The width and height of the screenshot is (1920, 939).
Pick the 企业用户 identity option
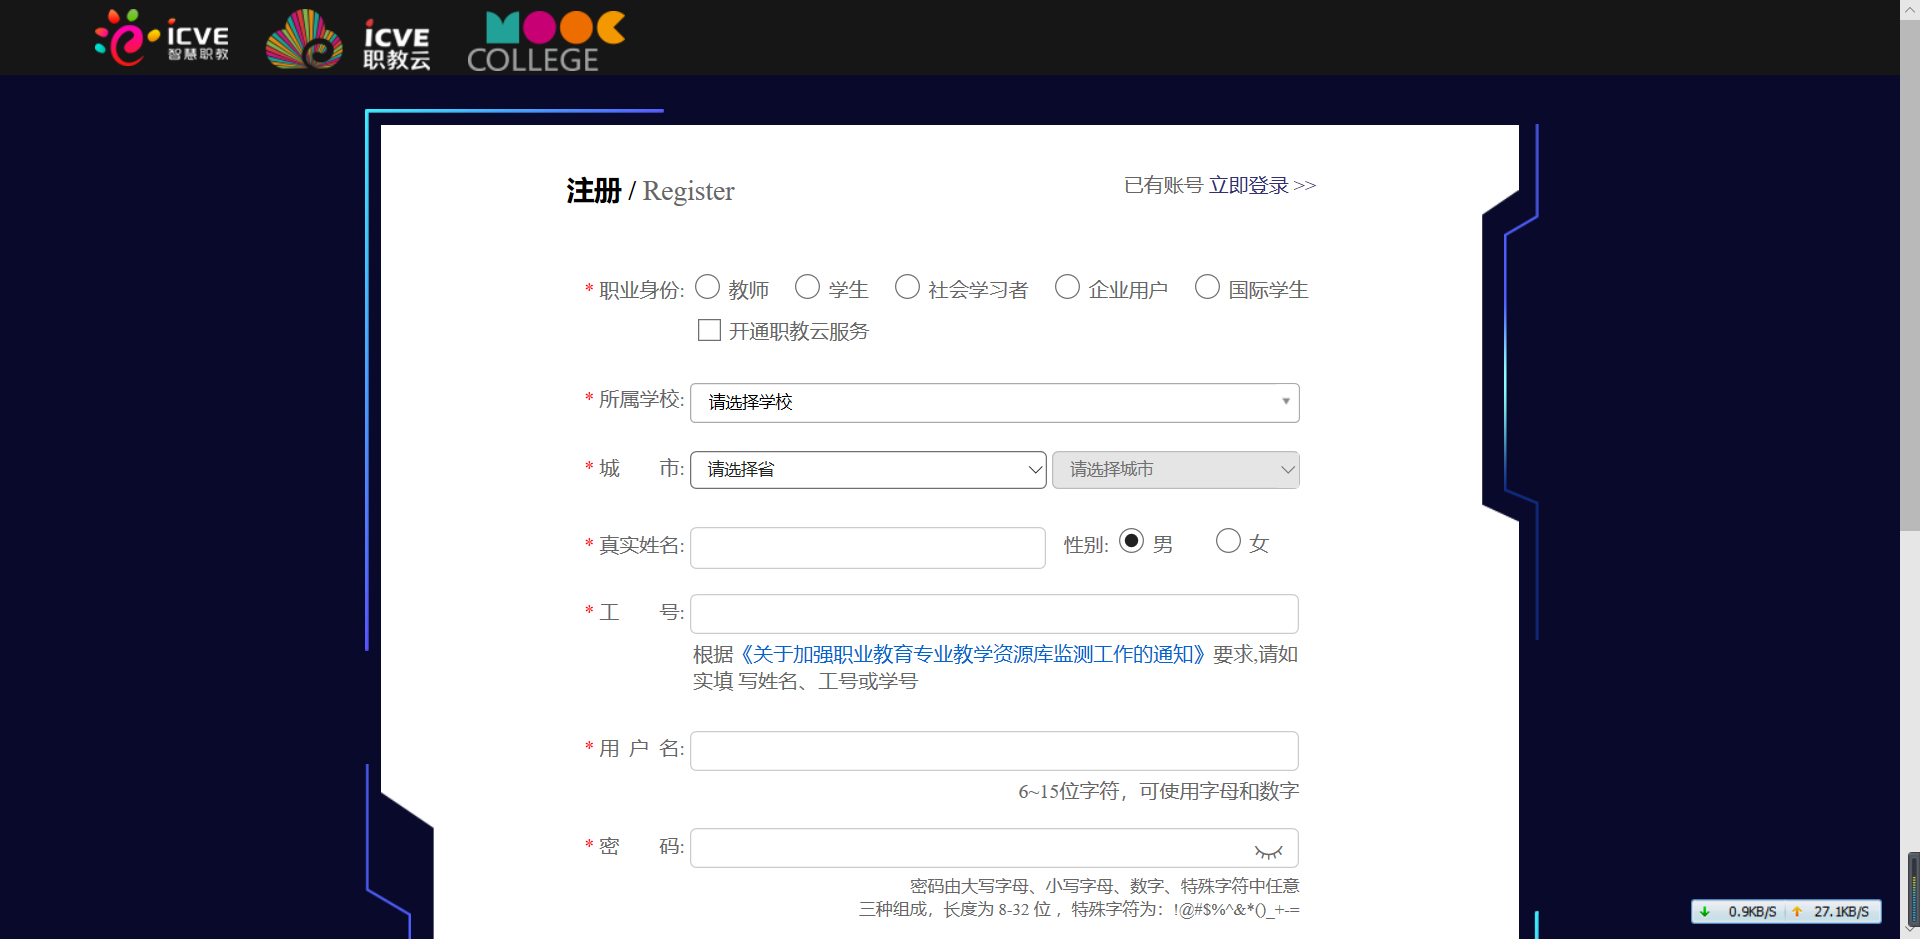(x=1068, y=288)
